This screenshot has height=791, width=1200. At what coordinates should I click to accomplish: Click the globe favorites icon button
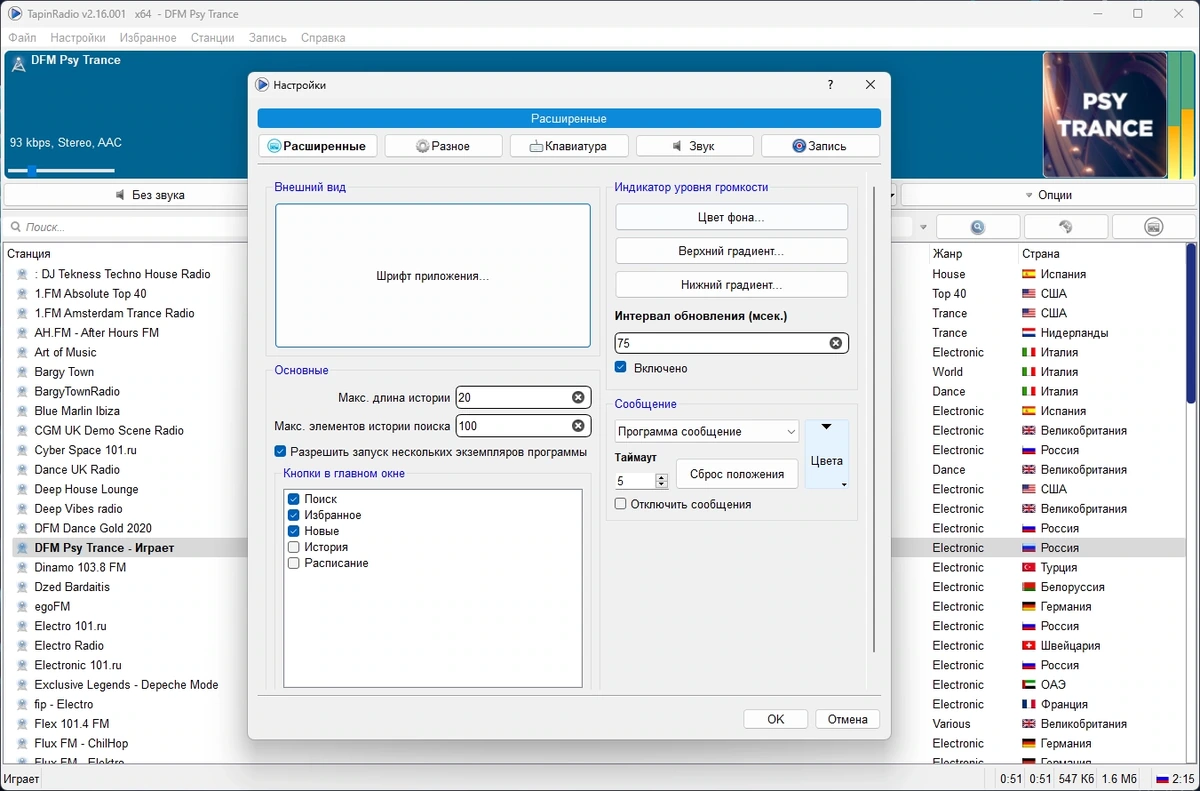pyautogui.click(x=1065, y=227)
